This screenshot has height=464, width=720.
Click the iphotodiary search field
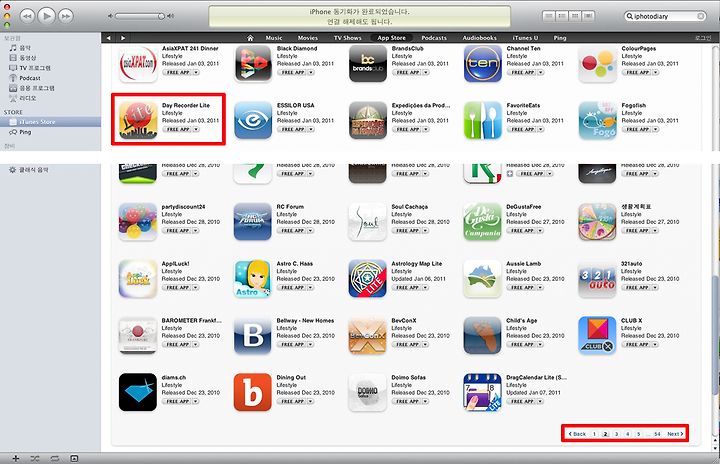pos(664,16)
